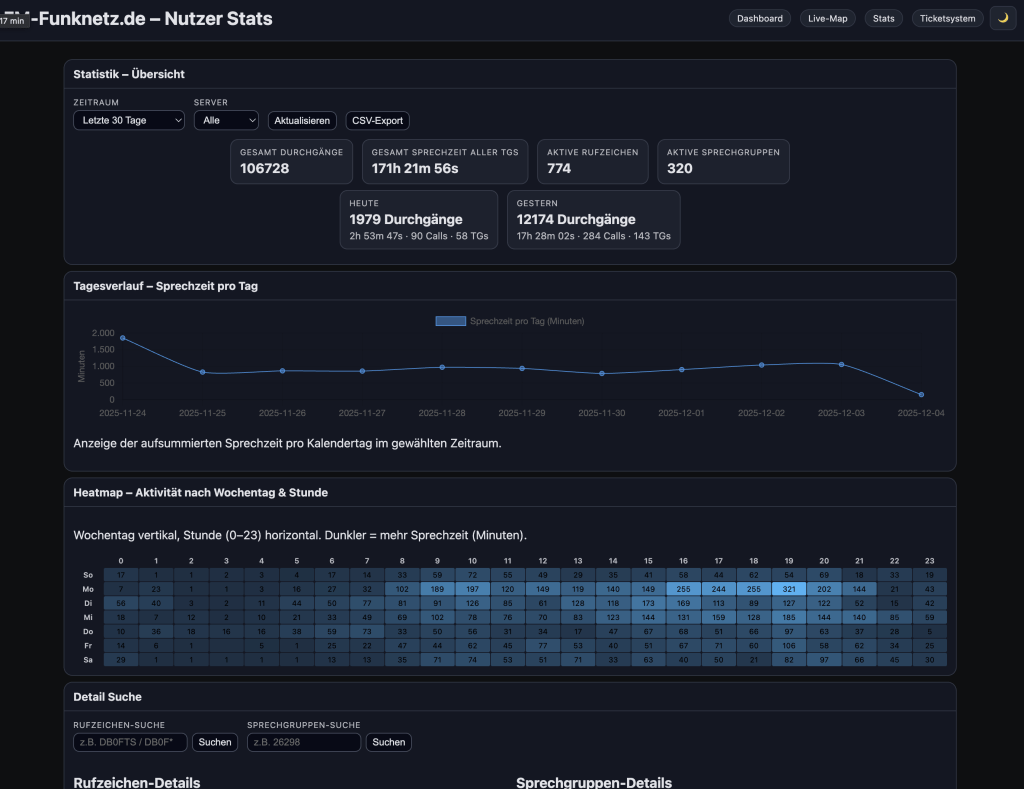Select the heatmap cell with value 321
1024x789 pixels.
789,590
